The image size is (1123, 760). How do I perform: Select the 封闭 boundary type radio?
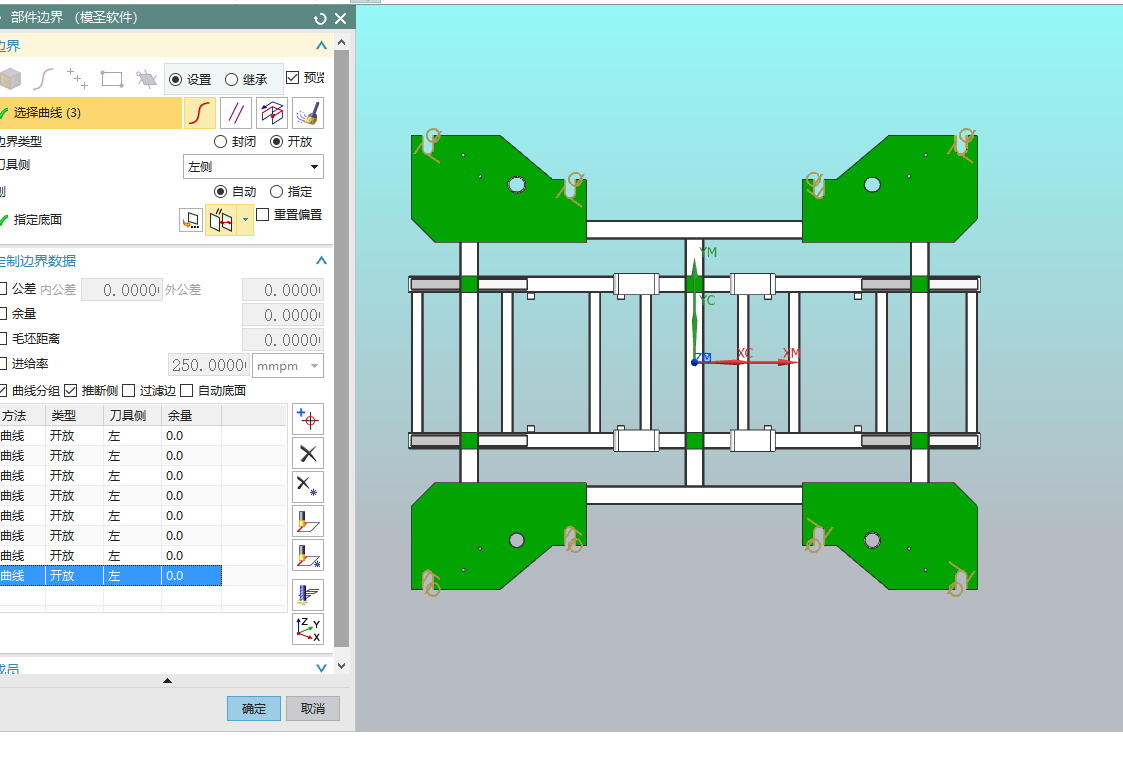(x=221, y=142)
